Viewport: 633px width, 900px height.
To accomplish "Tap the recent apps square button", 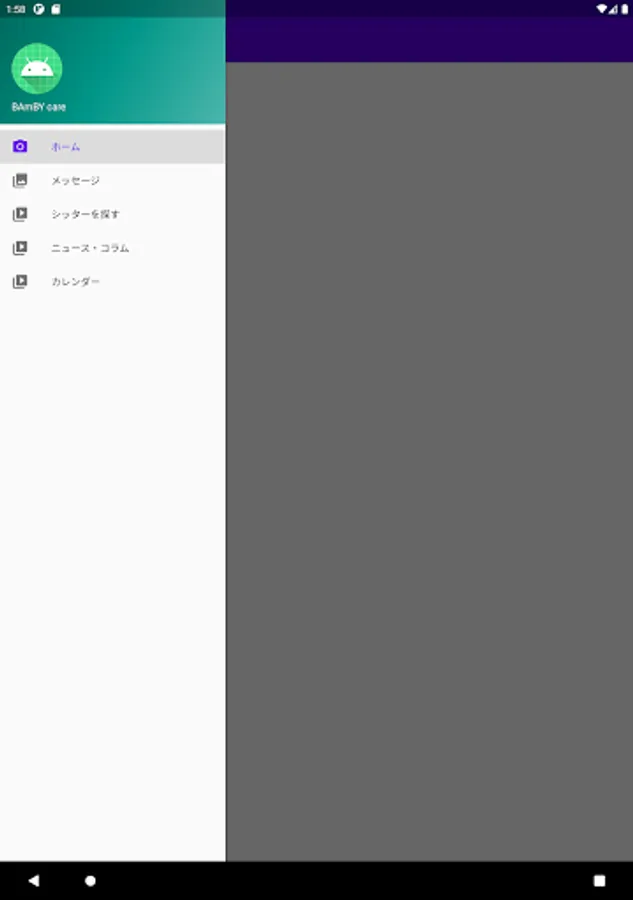I will (x=599, y=880).
